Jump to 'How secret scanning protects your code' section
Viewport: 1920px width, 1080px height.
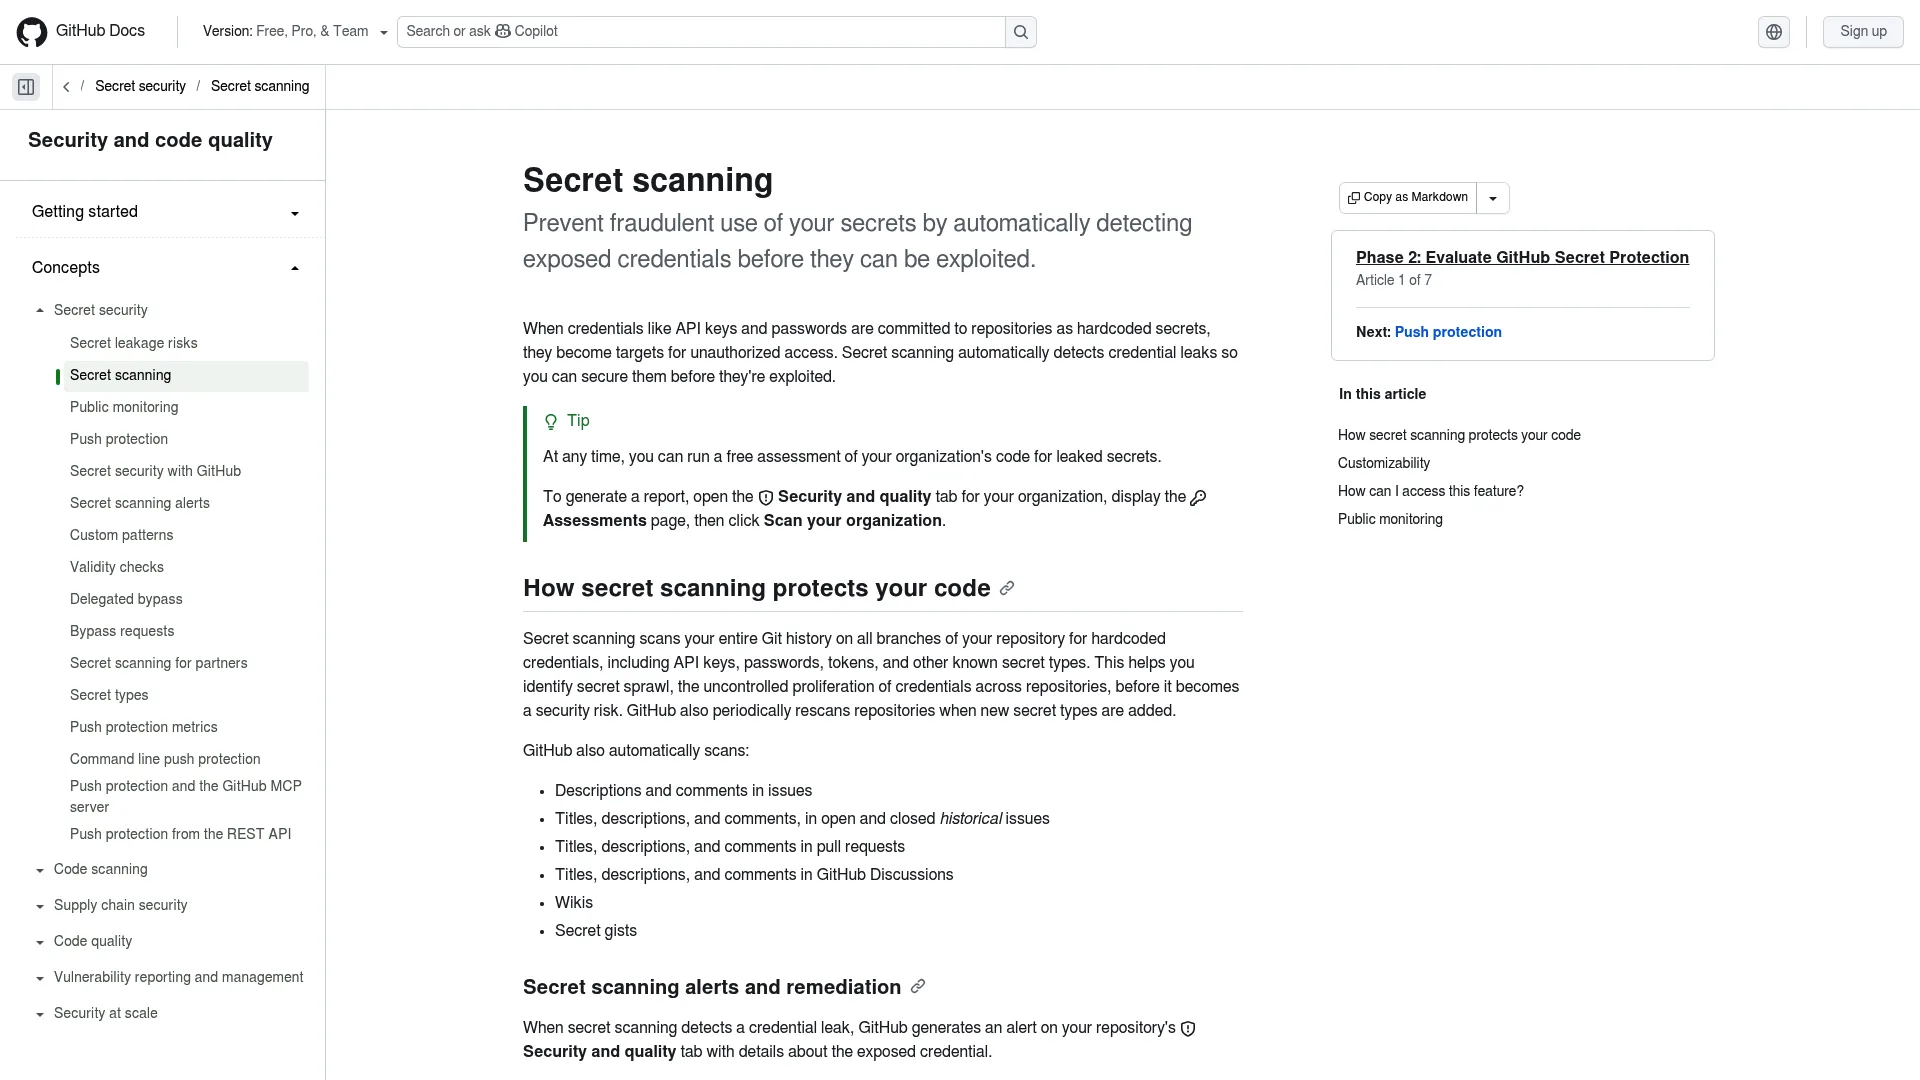pyautogui.click(x=1459, y=435)
